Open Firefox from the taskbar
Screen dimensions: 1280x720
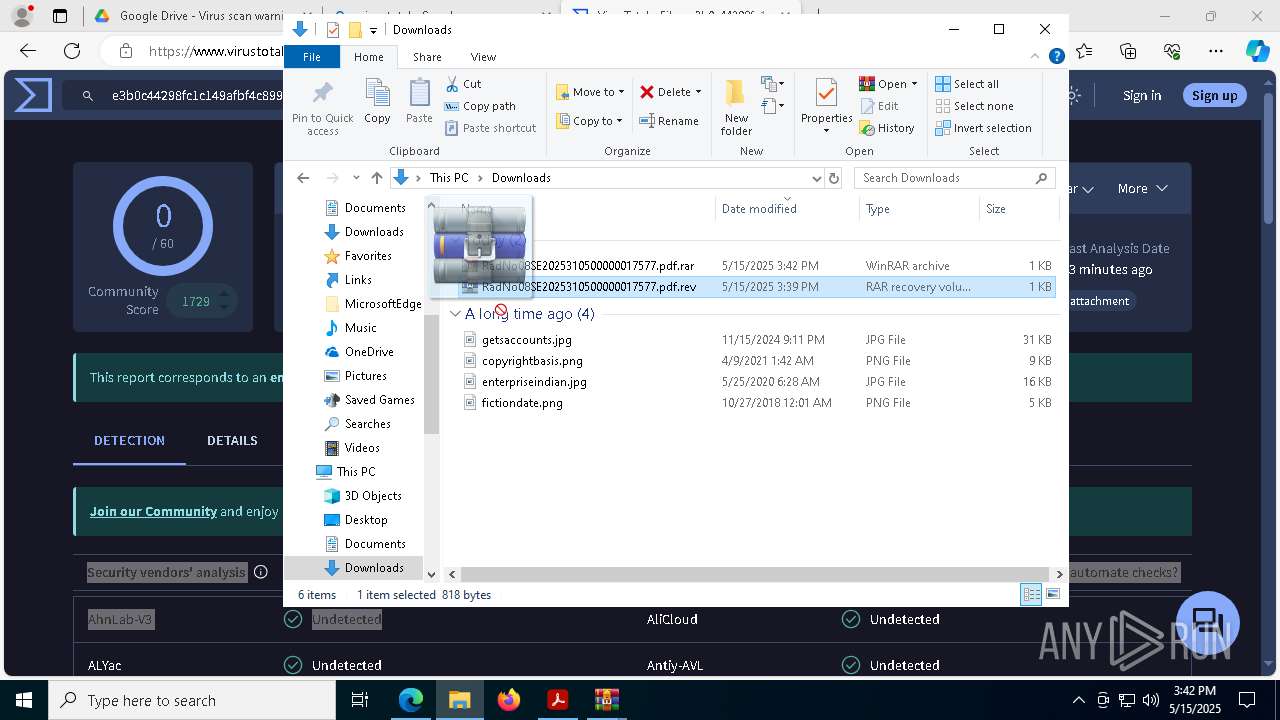[x=509, y=700]
